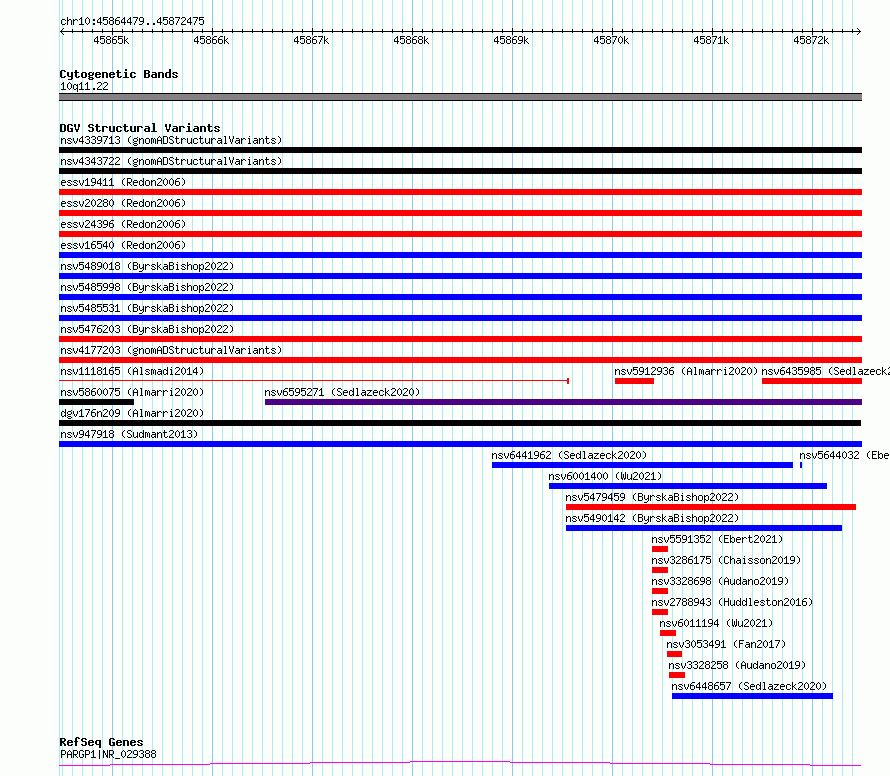Image resolution: width=890 pixels, height=776 pixels.
Task: Open nsv5912936 (Almarri2020) label
Action: pyautogui.click(x=686, y=371)
